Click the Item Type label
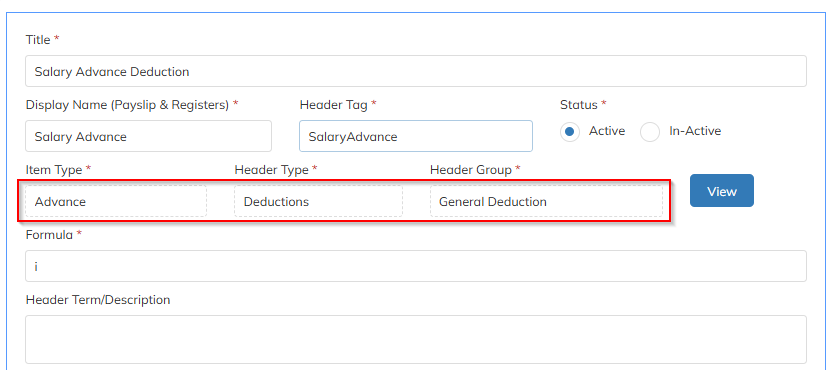The width and height of the screenshot is (826, 370). tap(54, 170)
